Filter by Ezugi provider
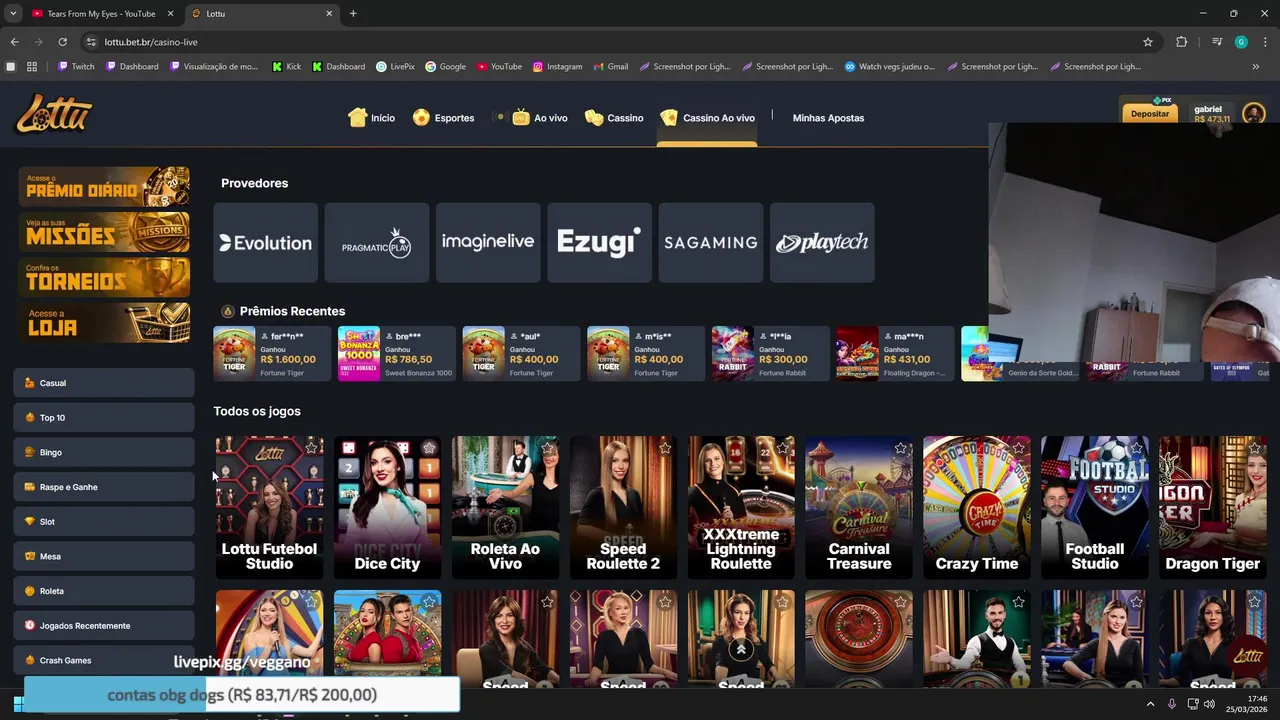 [599, 243]
